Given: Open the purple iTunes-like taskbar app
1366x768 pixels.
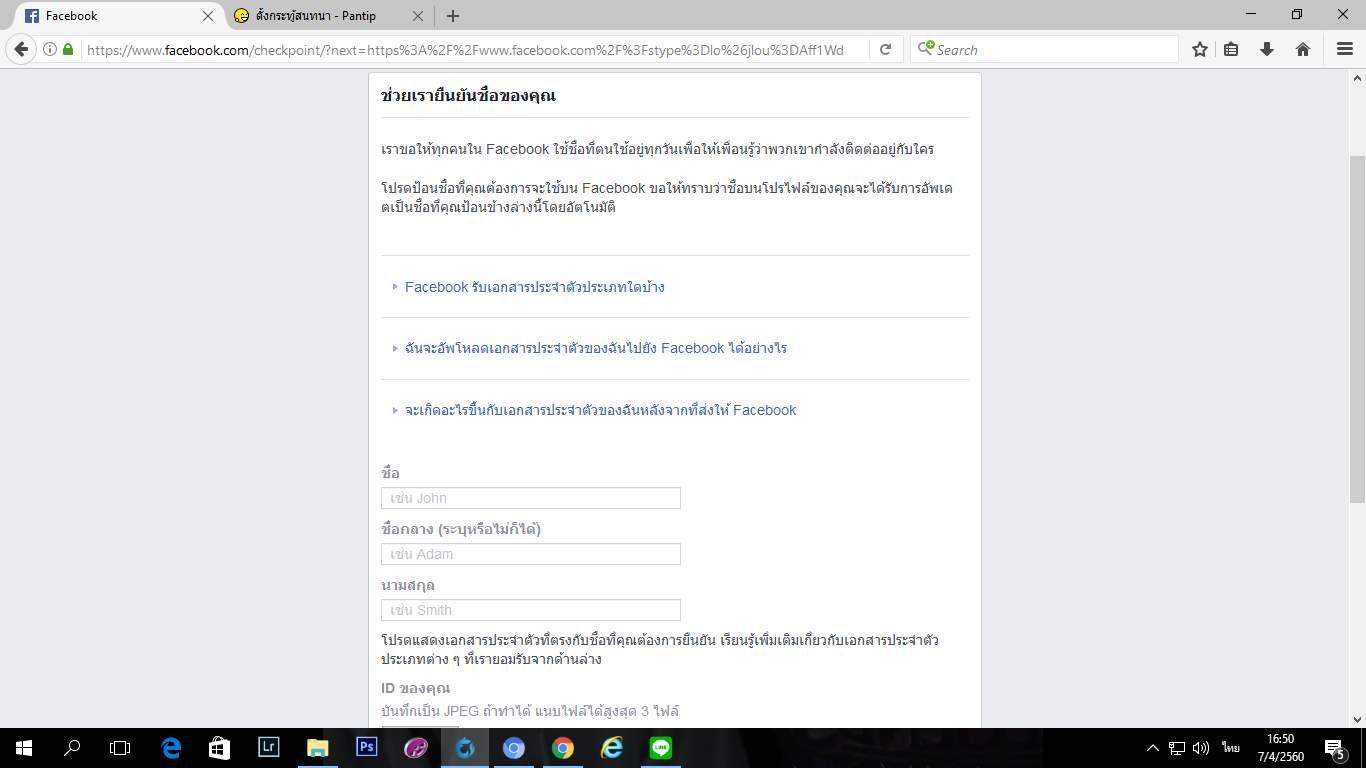Looking at the screenshot, I should coord(416,748).
